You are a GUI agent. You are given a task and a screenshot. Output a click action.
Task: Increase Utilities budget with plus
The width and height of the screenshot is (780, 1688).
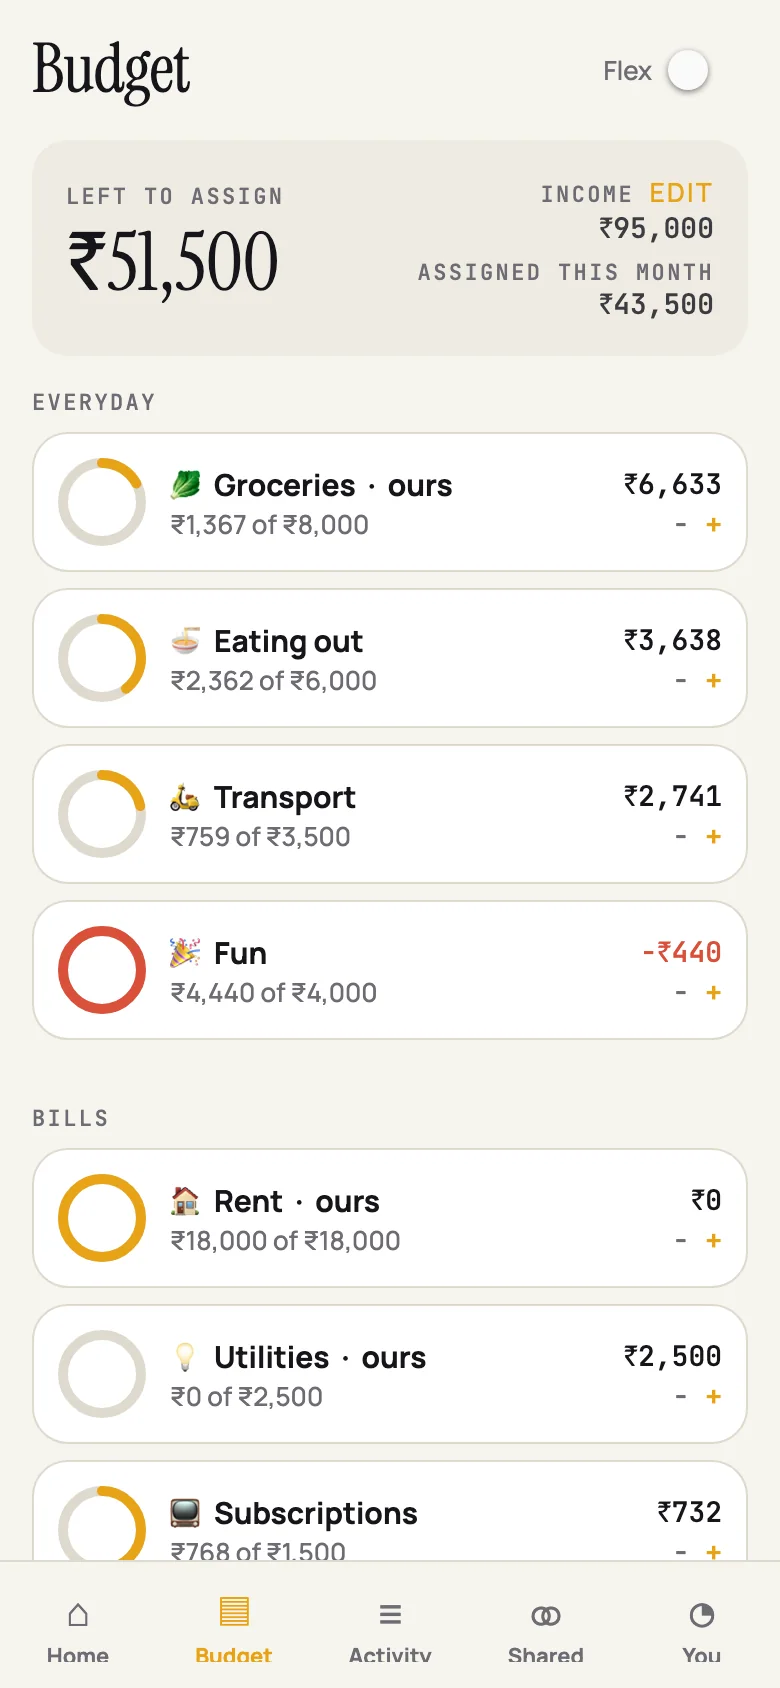(x=713, y=1397)
